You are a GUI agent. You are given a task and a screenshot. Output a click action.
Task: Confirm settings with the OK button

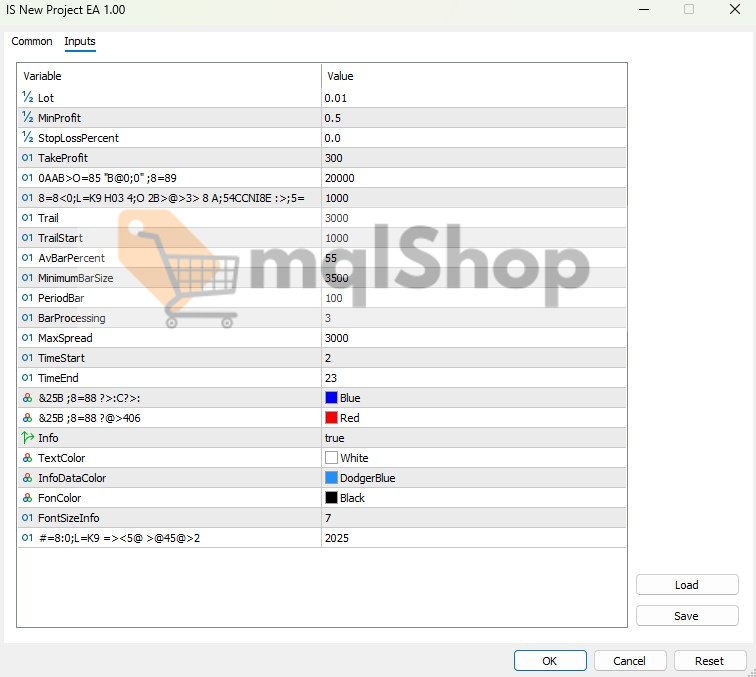(x=550, y=661)
